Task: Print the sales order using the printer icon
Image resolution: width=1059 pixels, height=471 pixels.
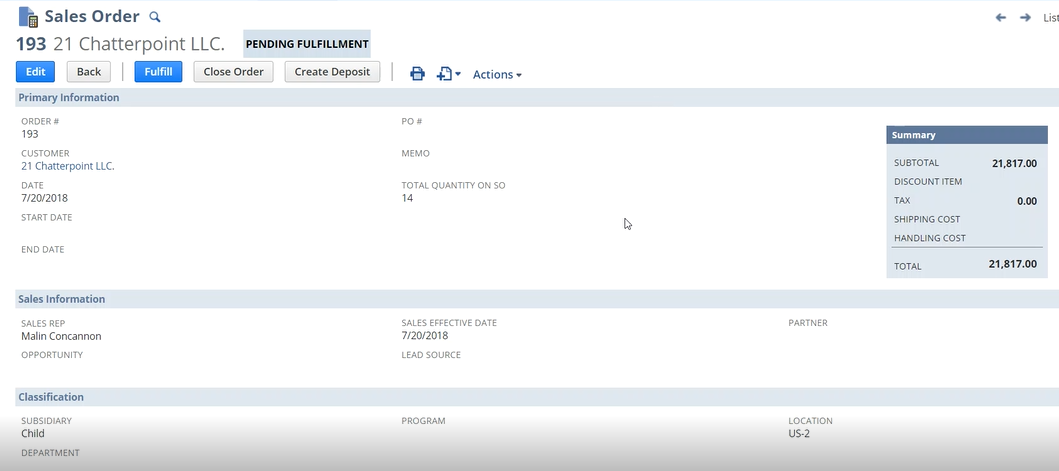Action: [x=417, y=74]
